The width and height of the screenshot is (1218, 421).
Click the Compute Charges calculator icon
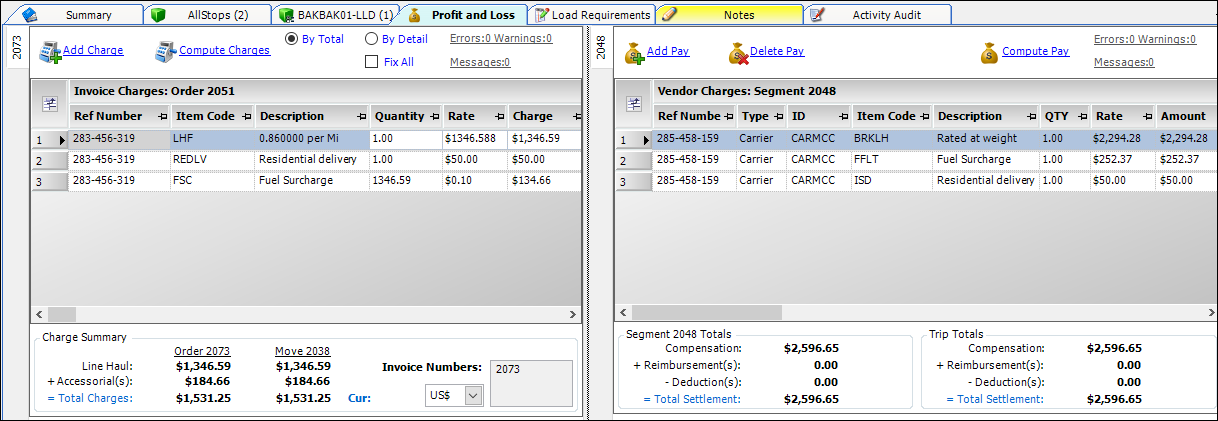[x=165, y=51]
